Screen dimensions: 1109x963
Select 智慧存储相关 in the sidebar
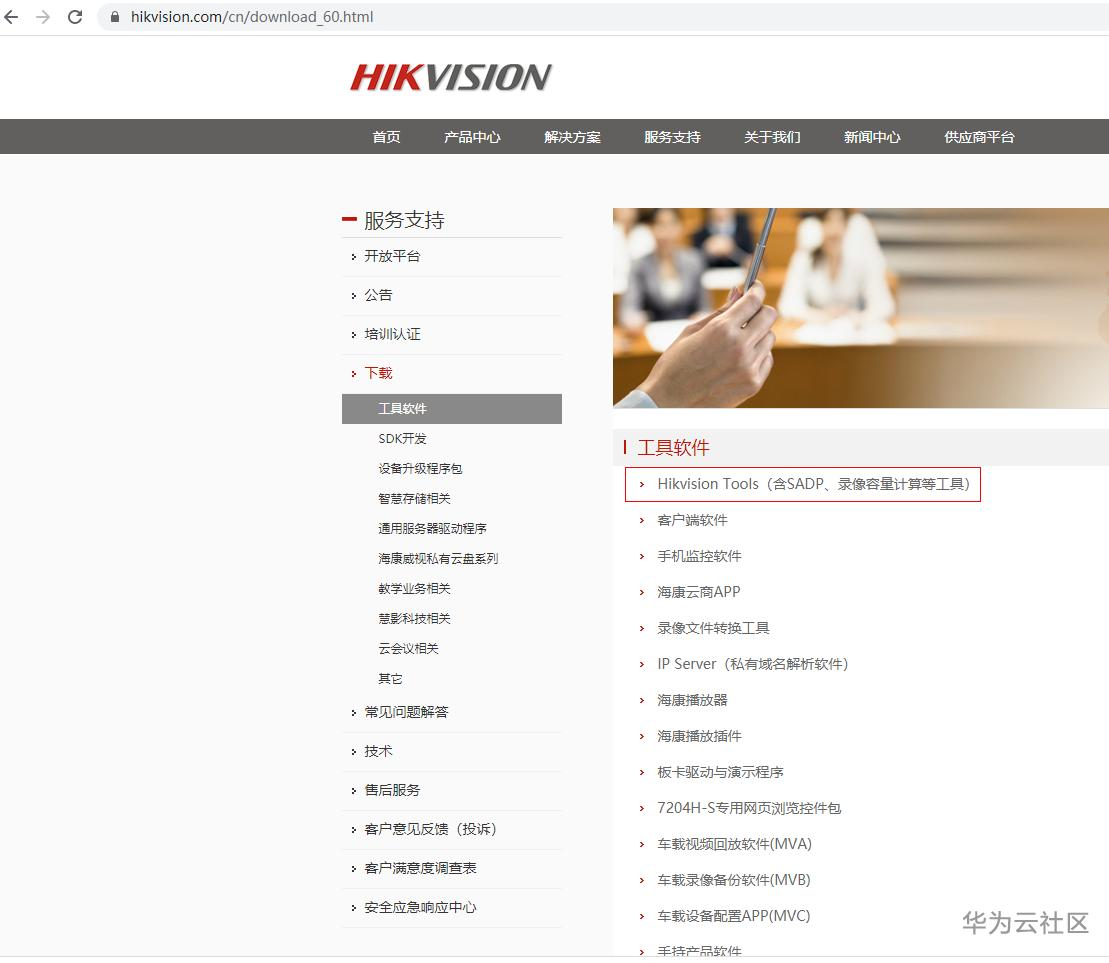coord(414,498)
